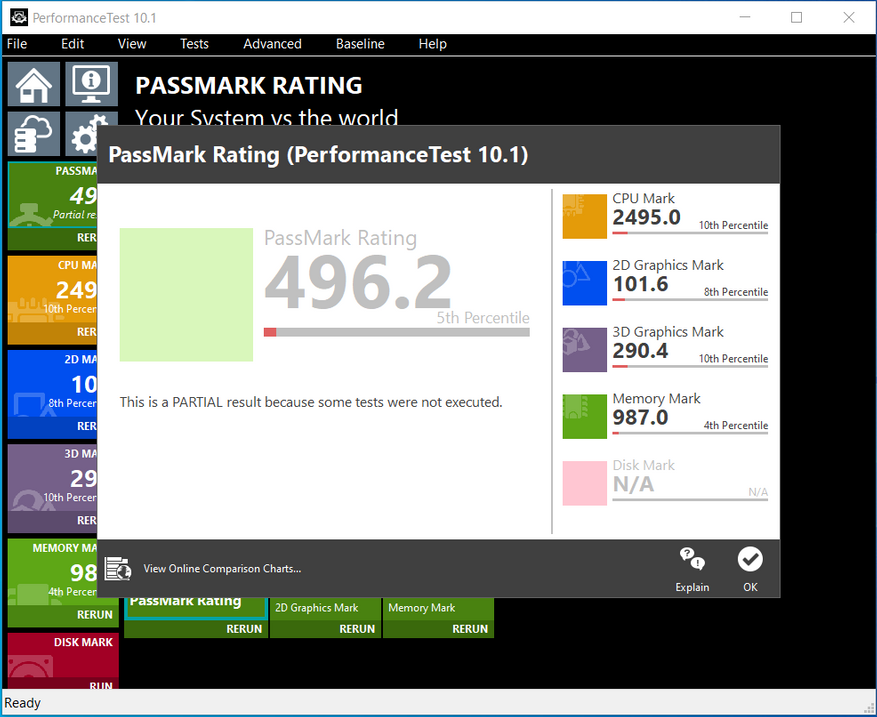
Task: Click the Explain question bubble icon
Action: tap(692, 559)
